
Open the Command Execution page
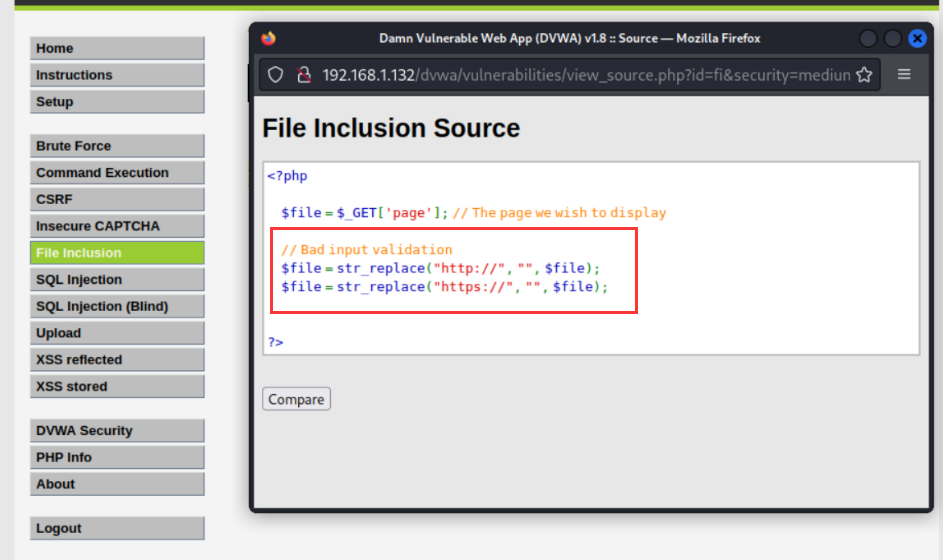coord(117,173)
